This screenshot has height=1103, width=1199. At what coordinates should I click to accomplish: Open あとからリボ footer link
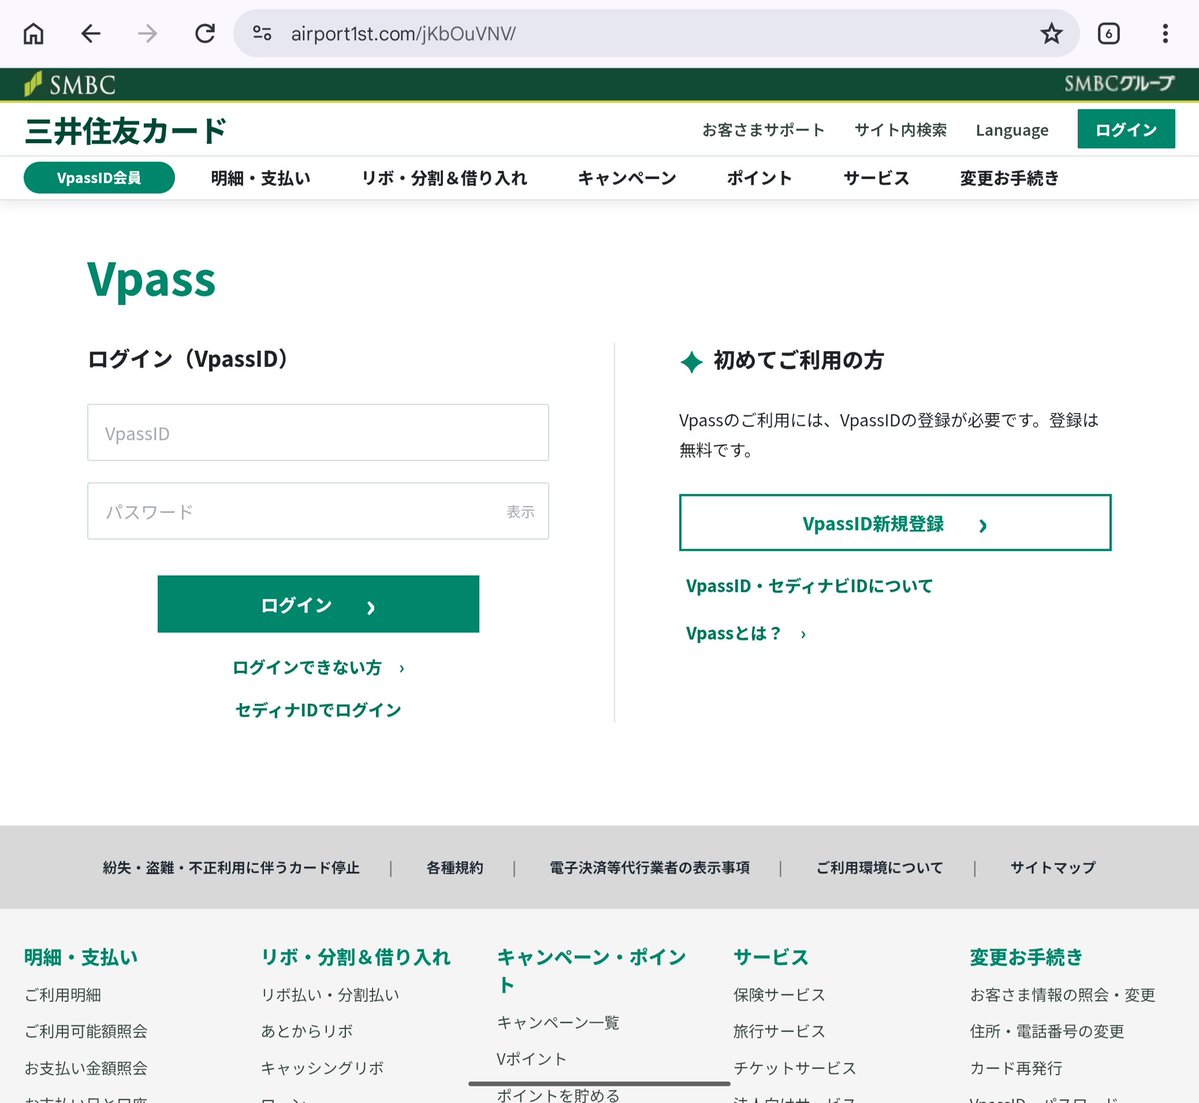307,1031
